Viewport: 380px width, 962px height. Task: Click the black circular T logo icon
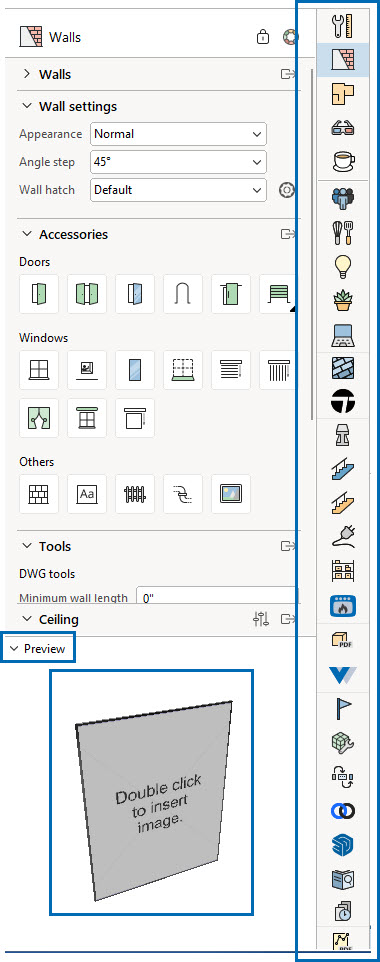(343, 401)
